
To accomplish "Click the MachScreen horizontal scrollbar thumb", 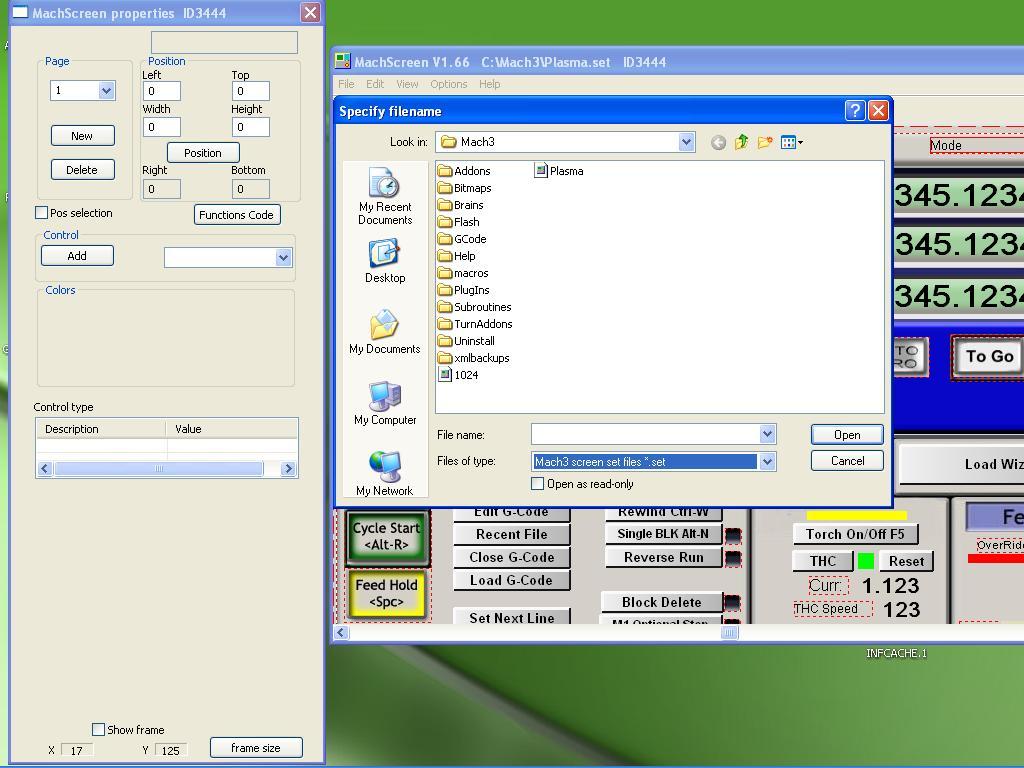I will click(729, 632).
